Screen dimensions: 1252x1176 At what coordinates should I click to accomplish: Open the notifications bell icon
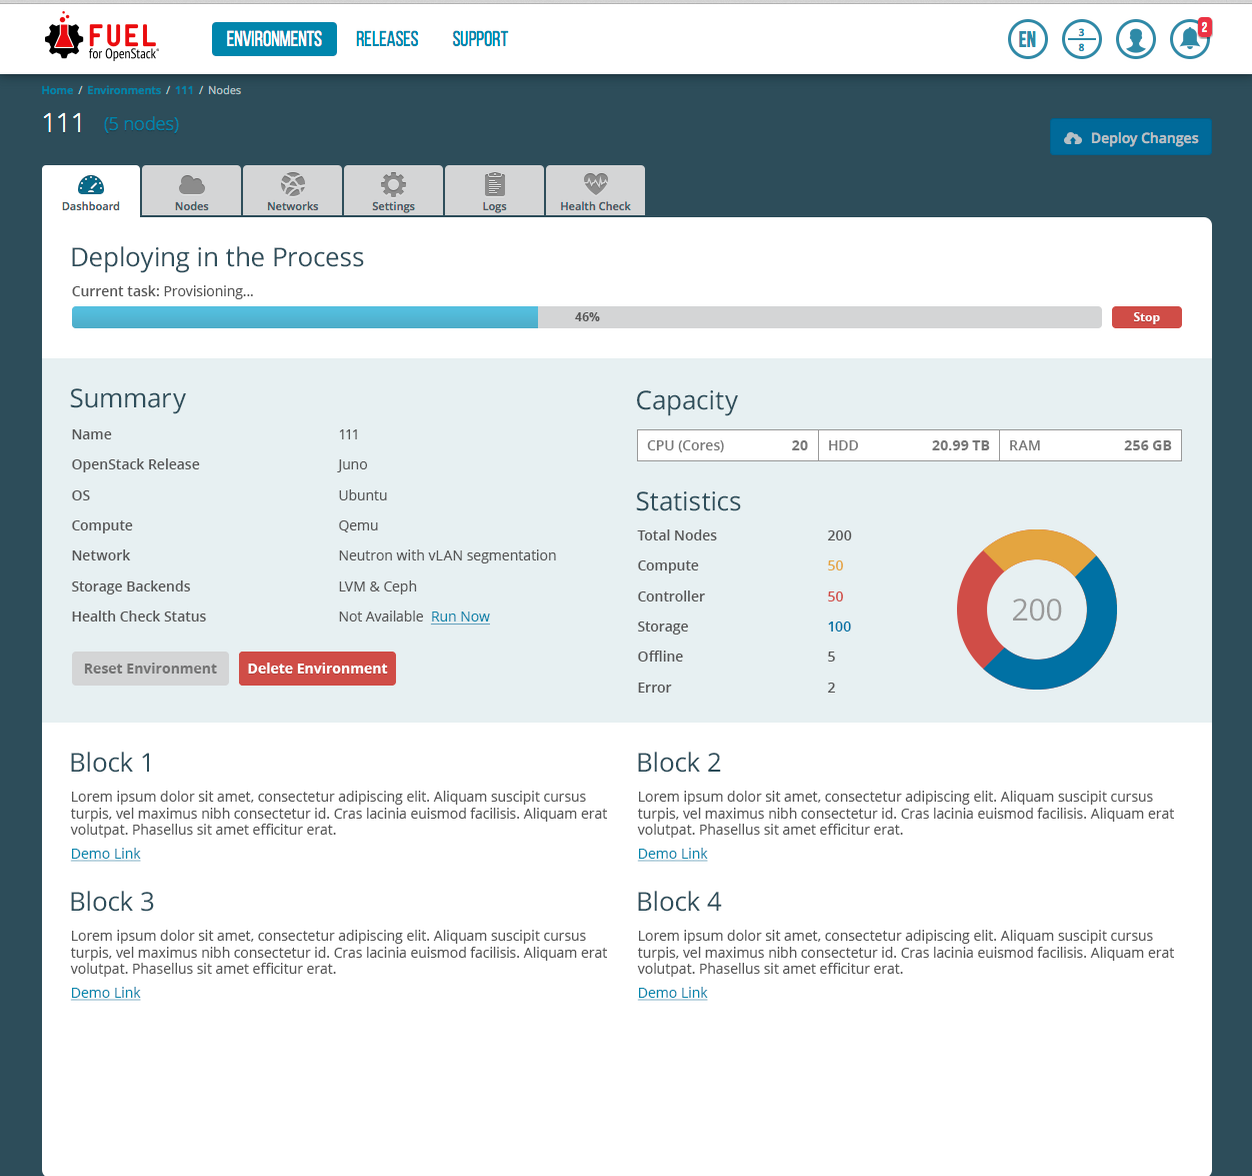1189,40
